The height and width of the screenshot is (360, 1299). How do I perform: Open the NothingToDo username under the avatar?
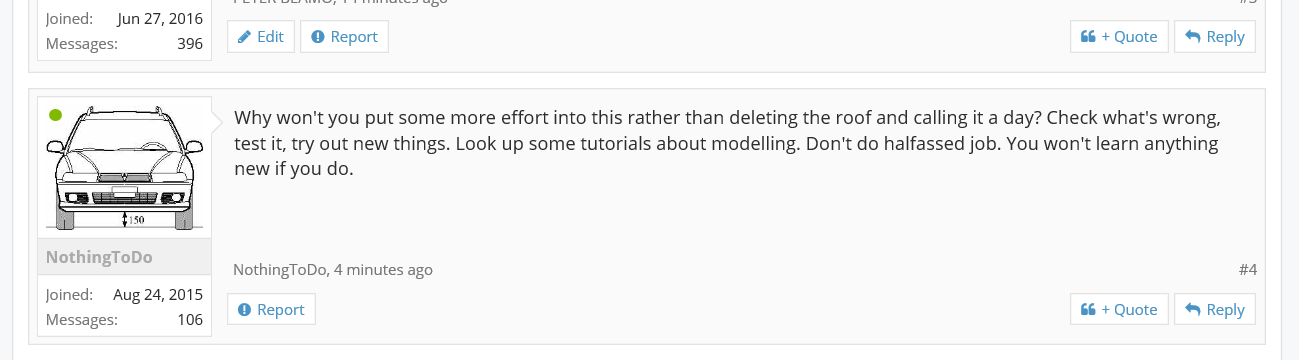[x=99, y=257]
